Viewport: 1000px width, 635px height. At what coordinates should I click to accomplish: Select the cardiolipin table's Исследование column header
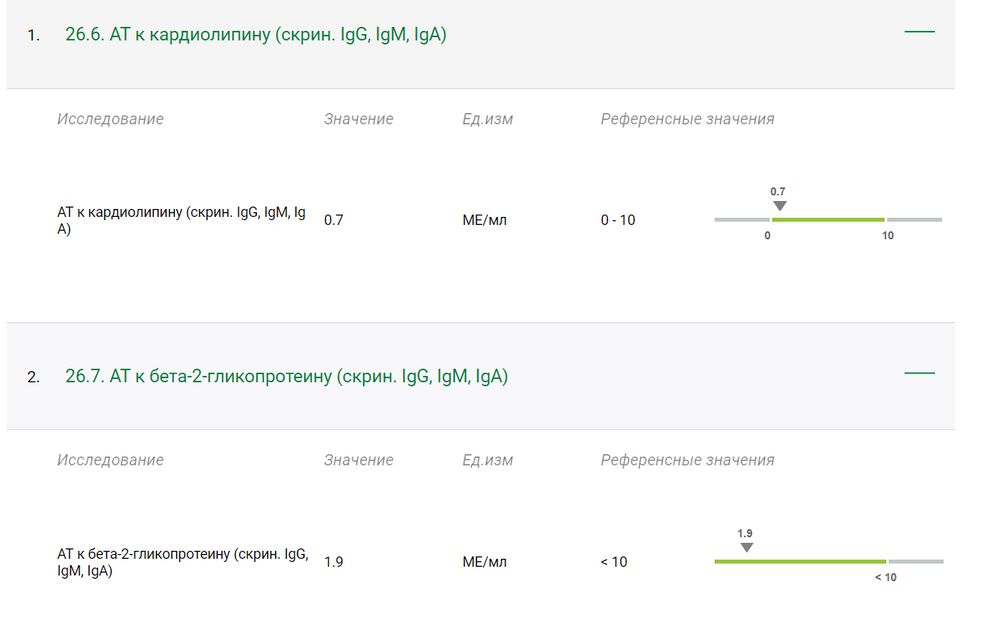tap(110, 119)
